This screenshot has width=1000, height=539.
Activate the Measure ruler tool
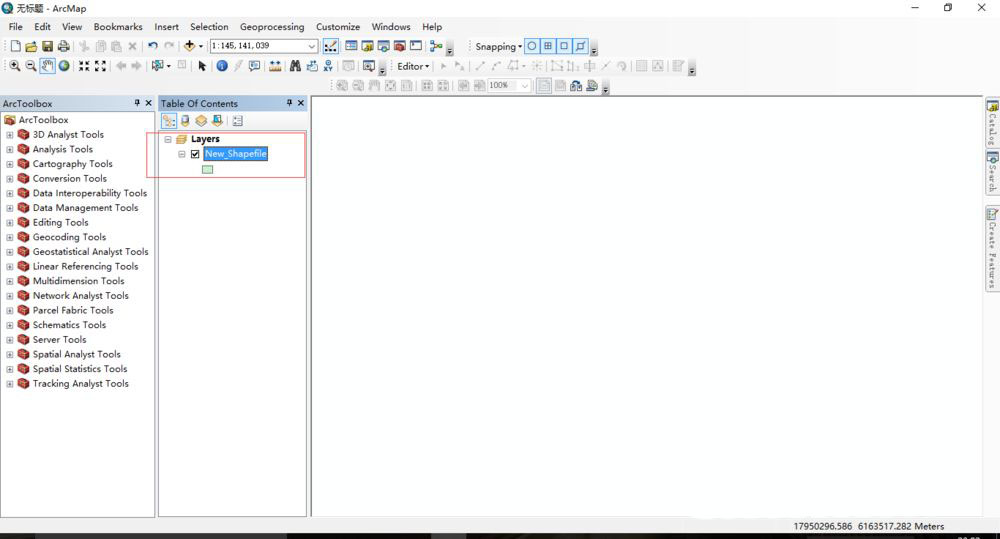click(x=275, y=66)
